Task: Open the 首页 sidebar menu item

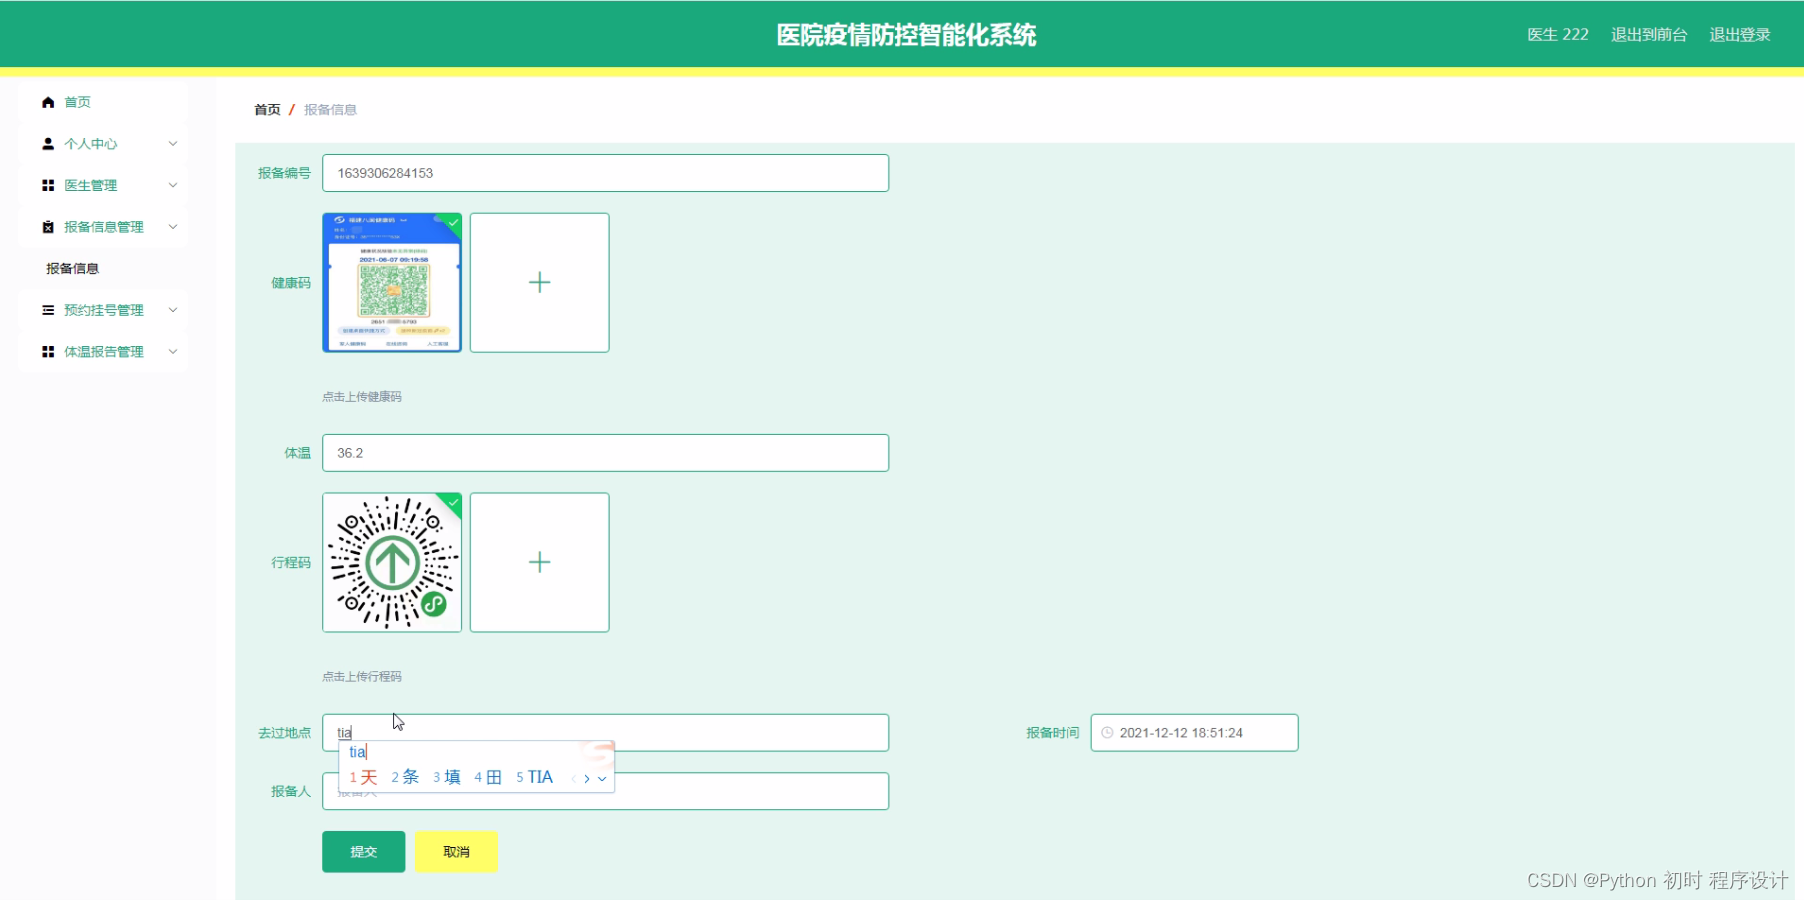Action: (x=103, y=102)
